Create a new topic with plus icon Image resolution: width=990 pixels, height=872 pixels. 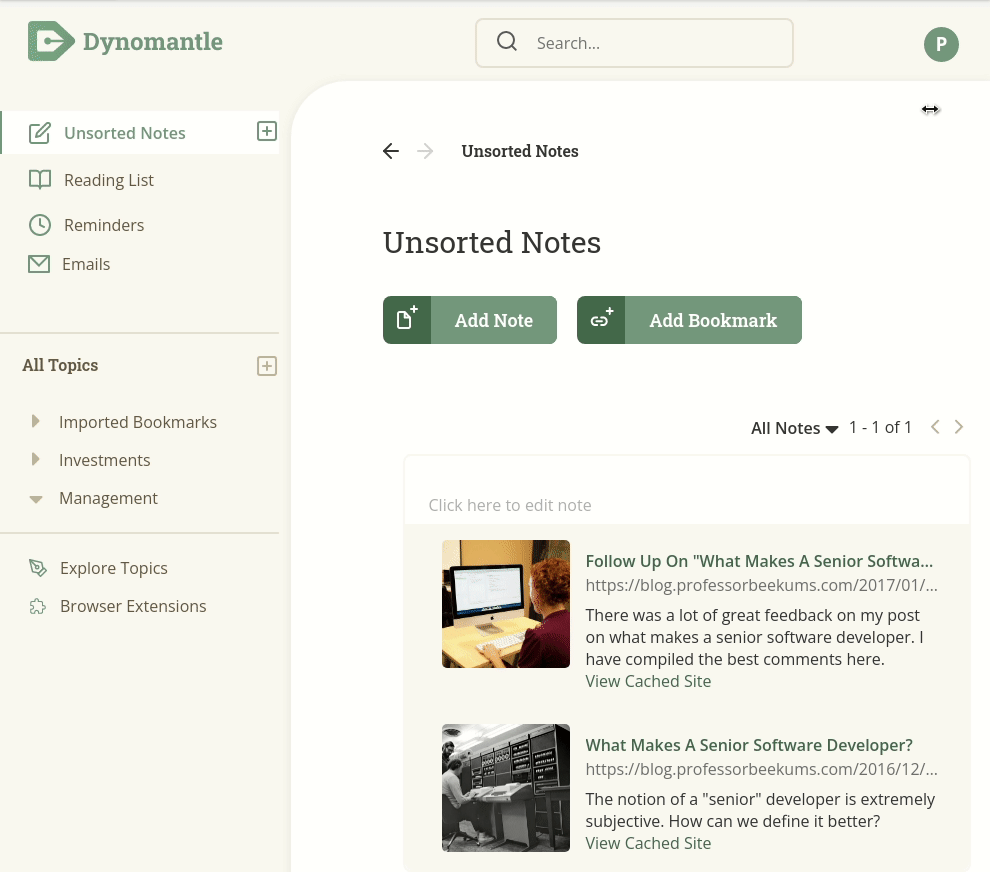pyautogui.click(x=266, y=366)
